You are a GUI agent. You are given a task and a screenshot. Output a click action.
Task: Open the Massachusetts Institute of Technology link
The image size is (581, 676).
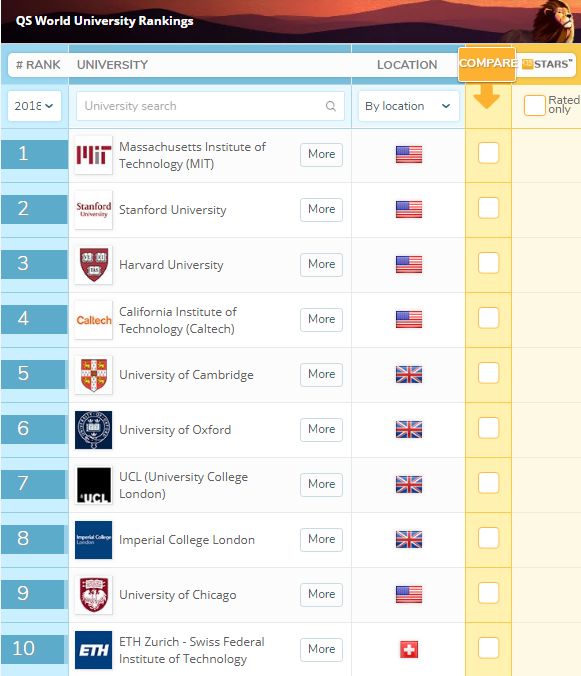tap(192, 155)
